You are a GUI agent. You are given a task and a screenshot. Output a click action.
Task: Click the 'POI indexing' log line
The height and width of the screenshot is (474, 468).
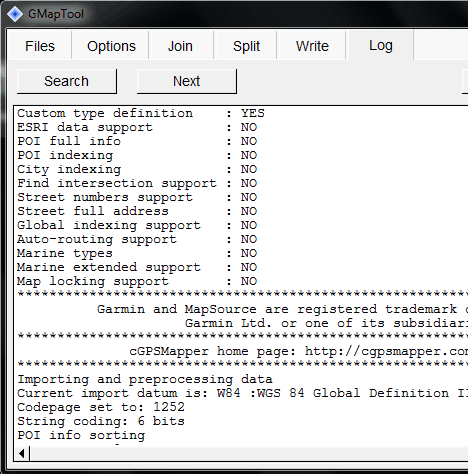[137, 155]
